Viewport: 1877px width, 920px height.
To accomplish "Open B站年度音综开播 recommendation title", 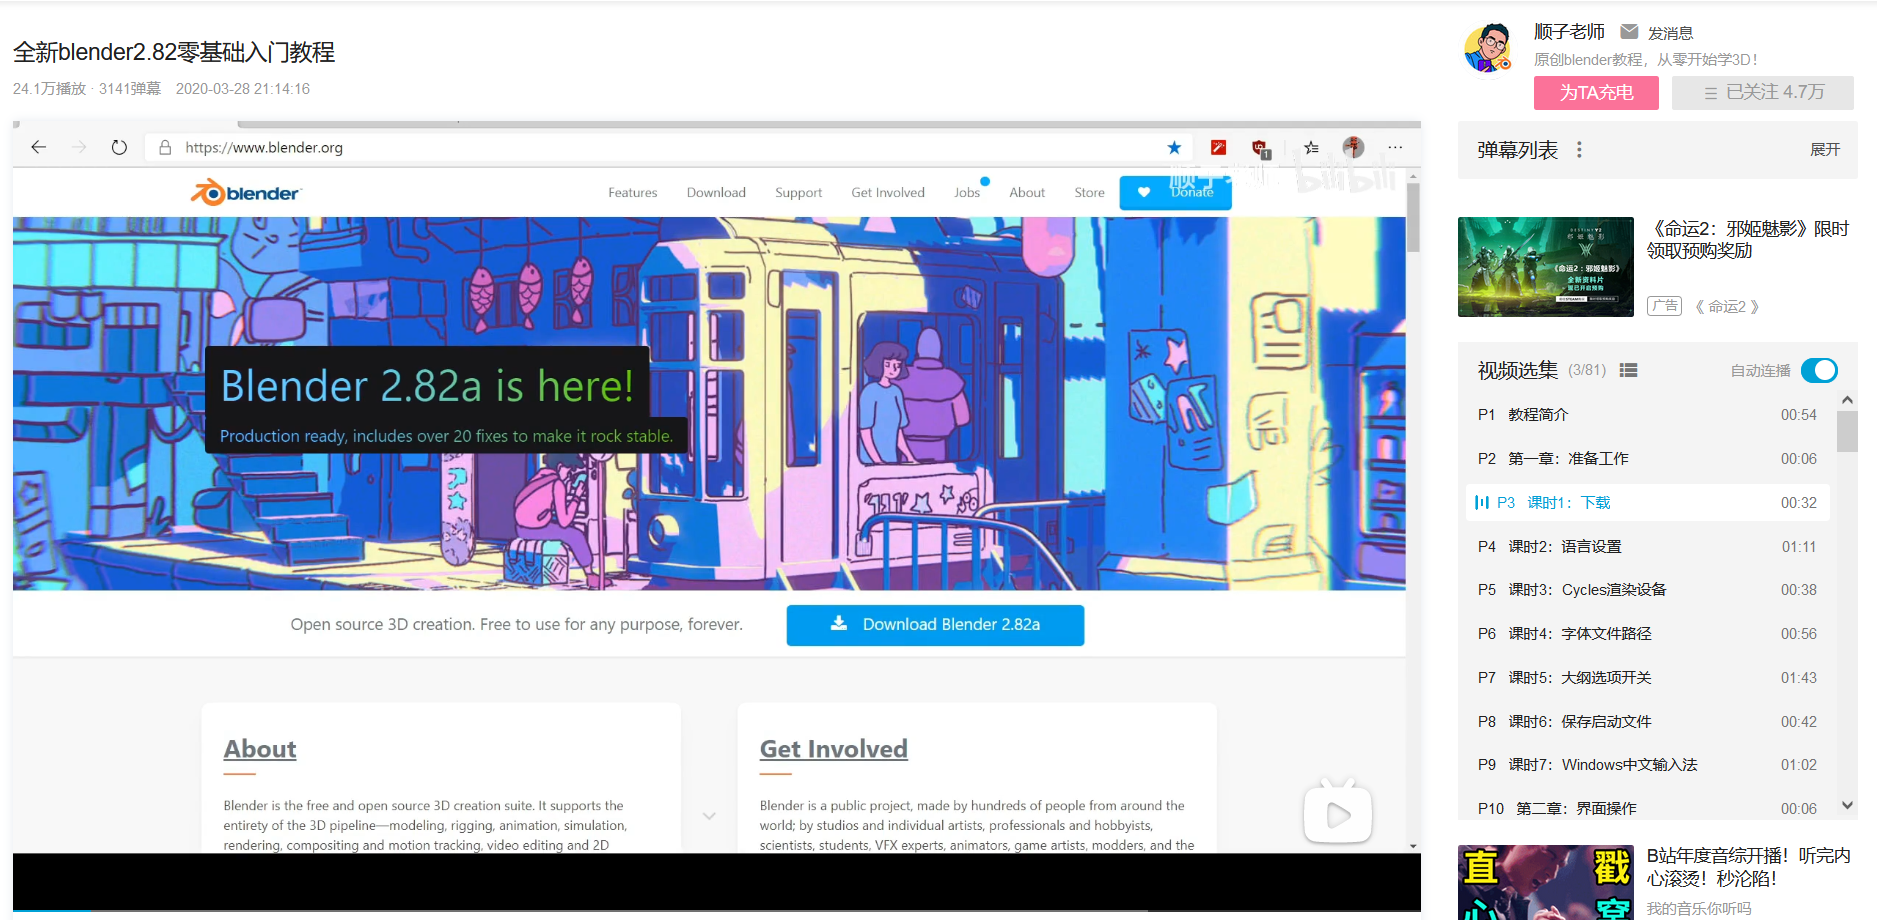I will click(1748, 867).
